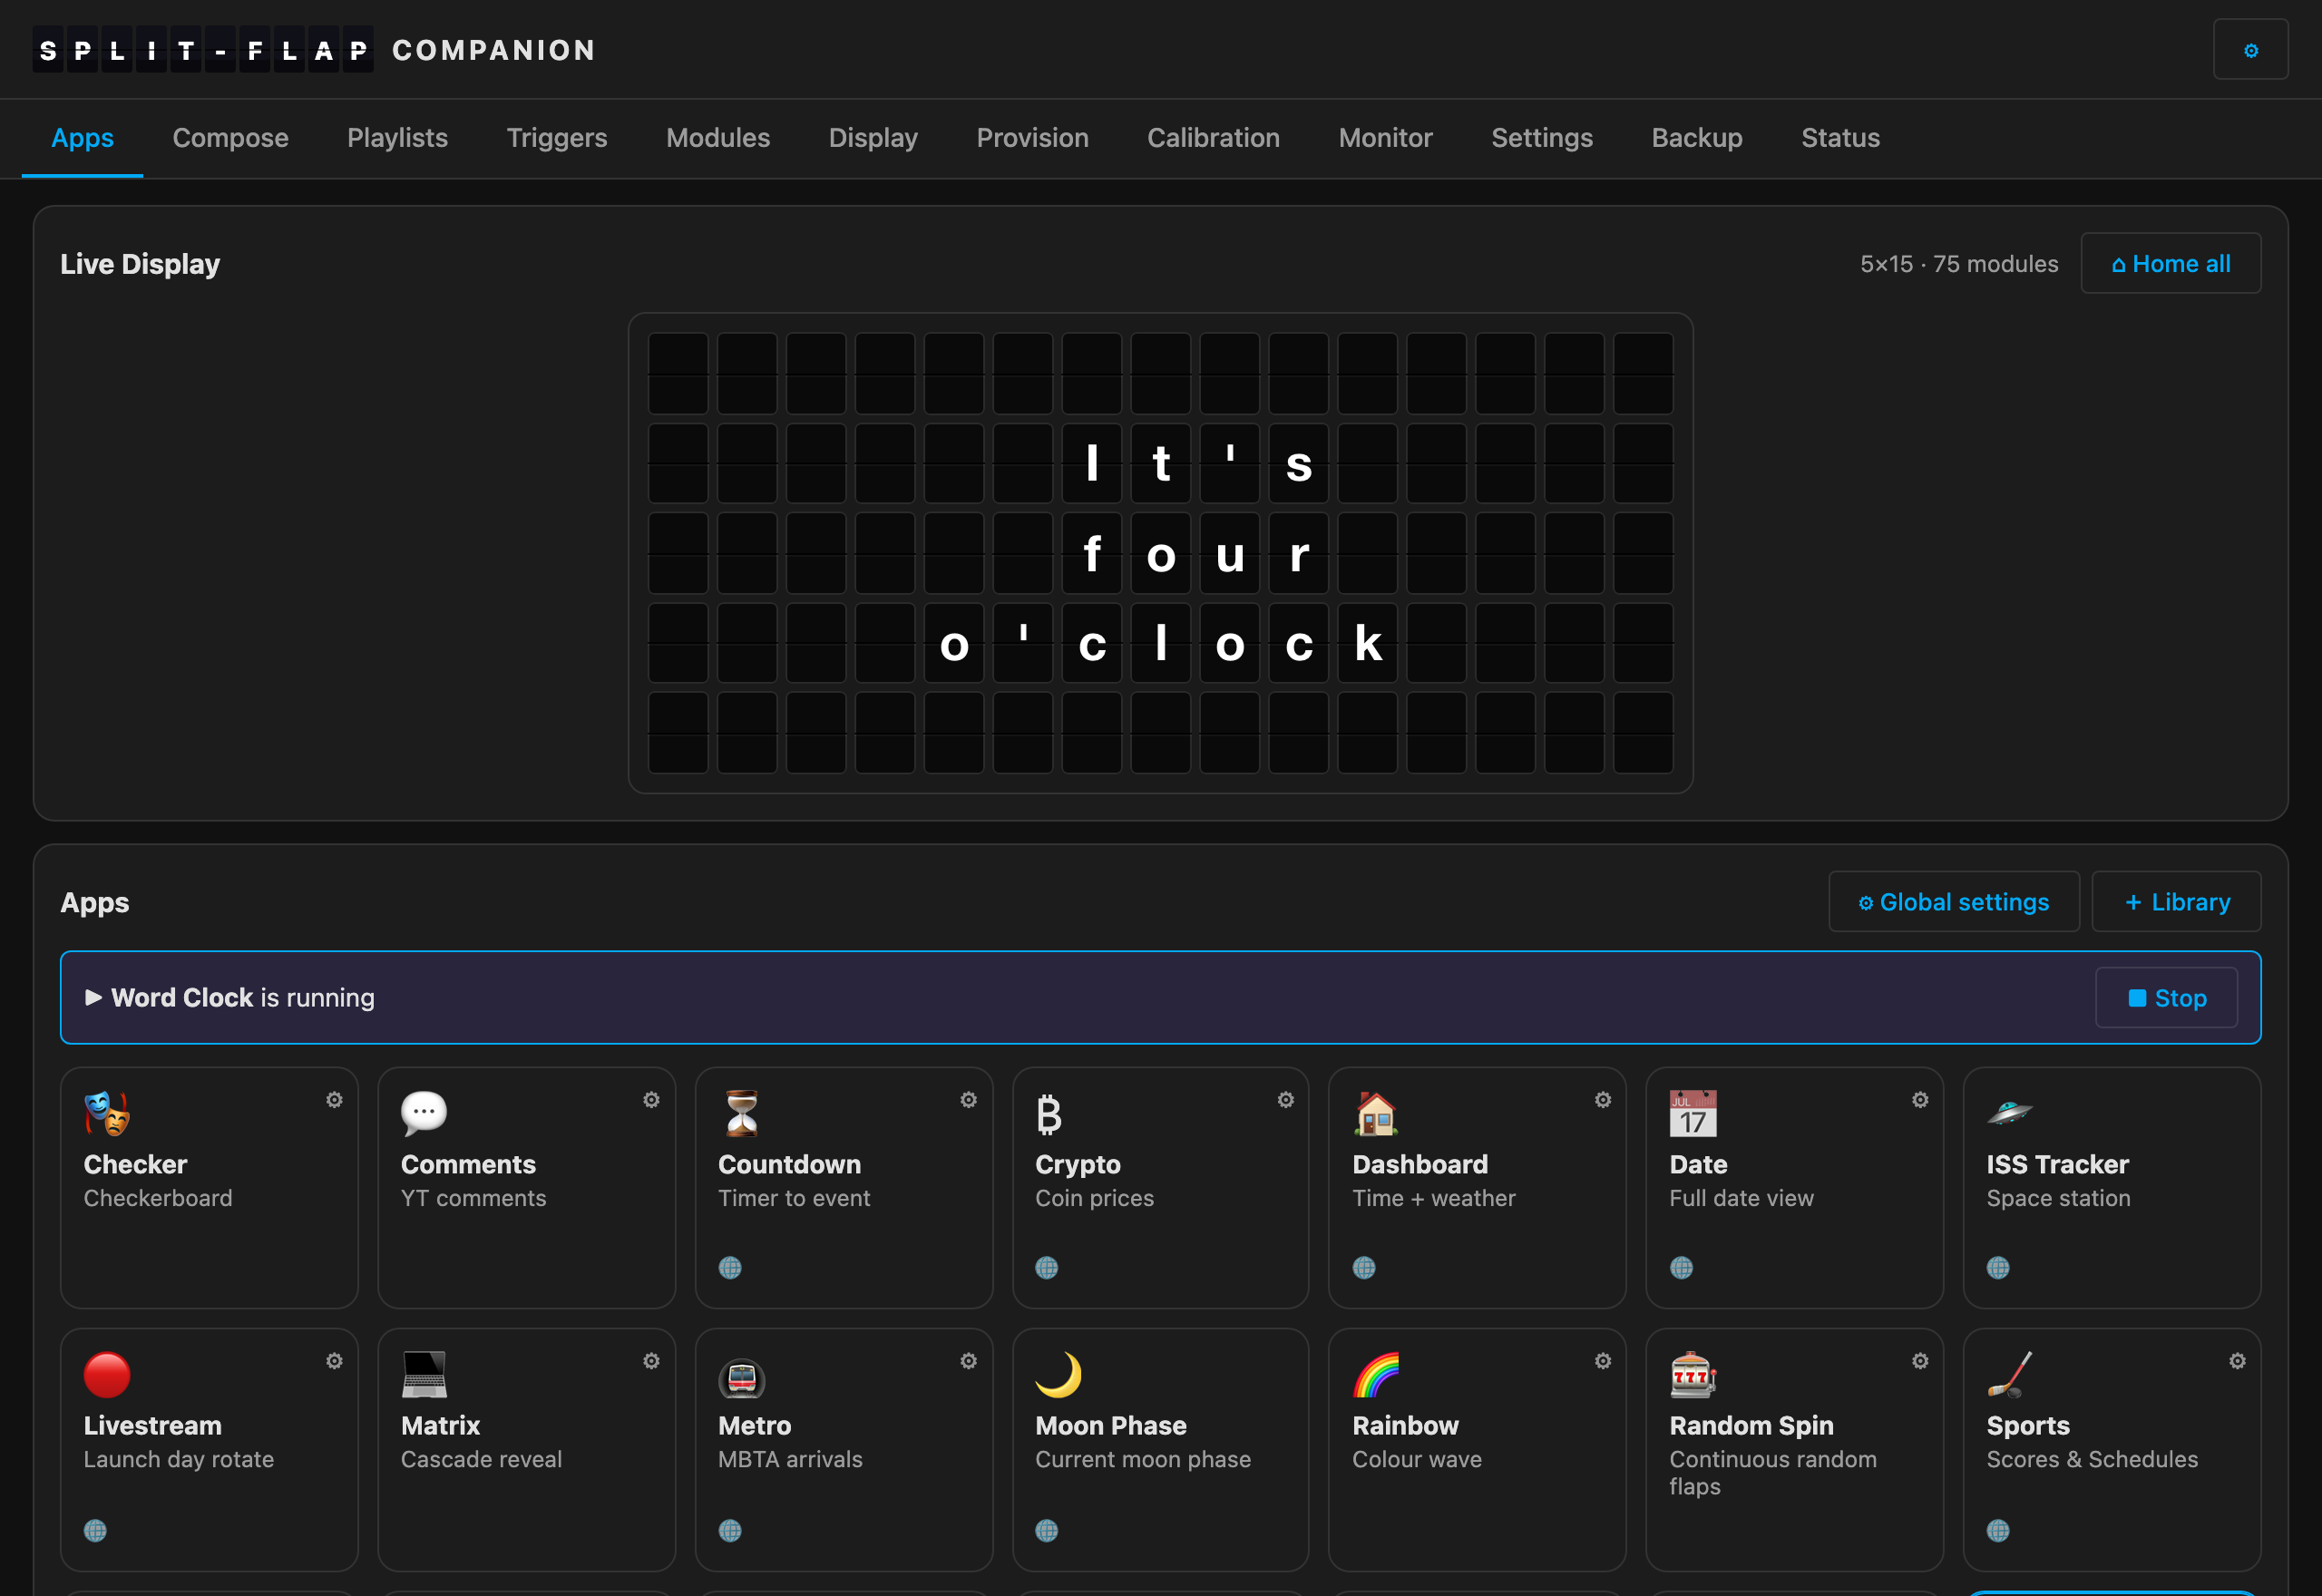Click the globe icon on Moon Phase card
The height and width of the screenshot is (1596, 2322).
pos(1047,1530)
